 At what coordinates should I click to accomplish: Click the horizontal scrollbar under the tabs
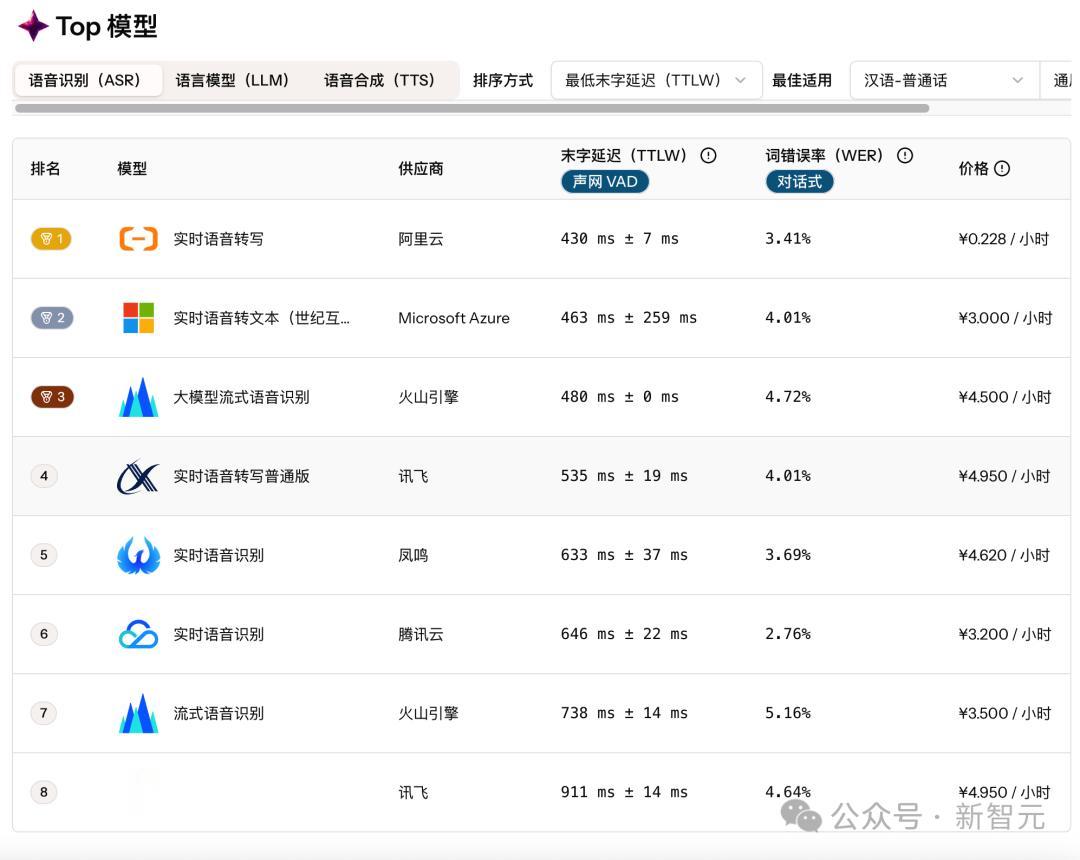click(471, 108)
